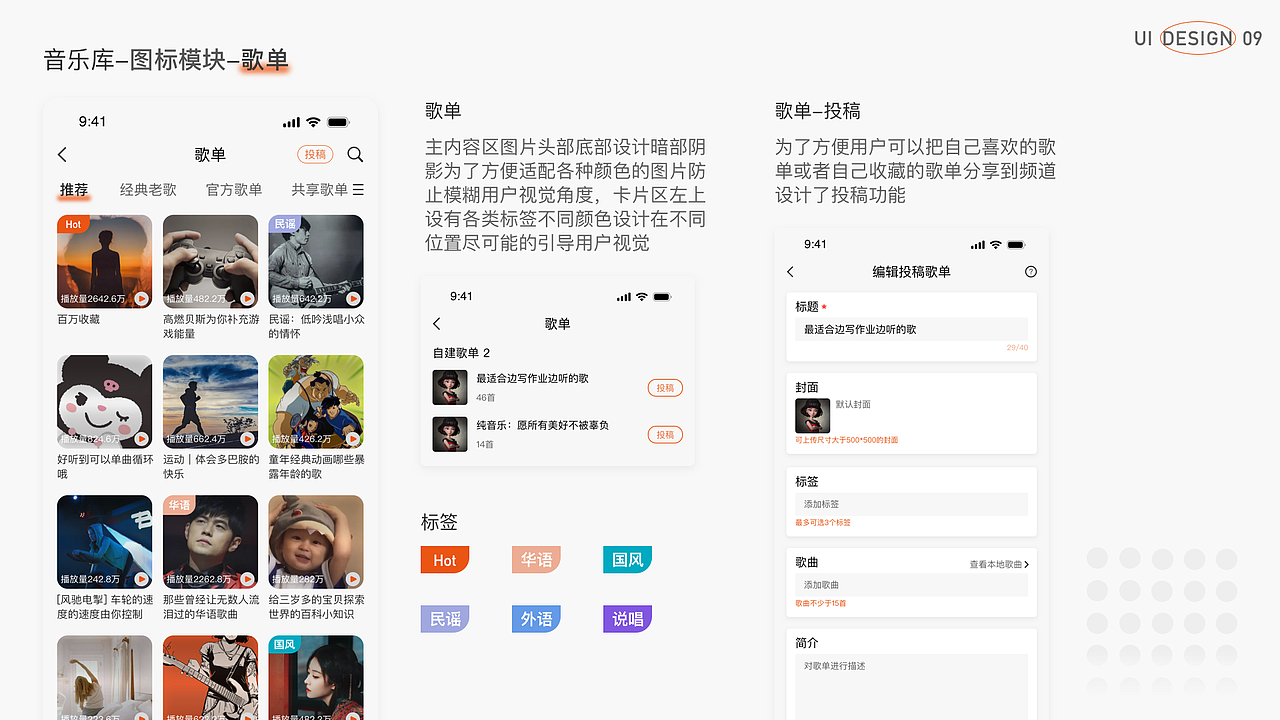Open the 高燃贝斯为你补充游戏能量 cover
Viewport: 1280px width, 720px height.
tap(210, 261)
